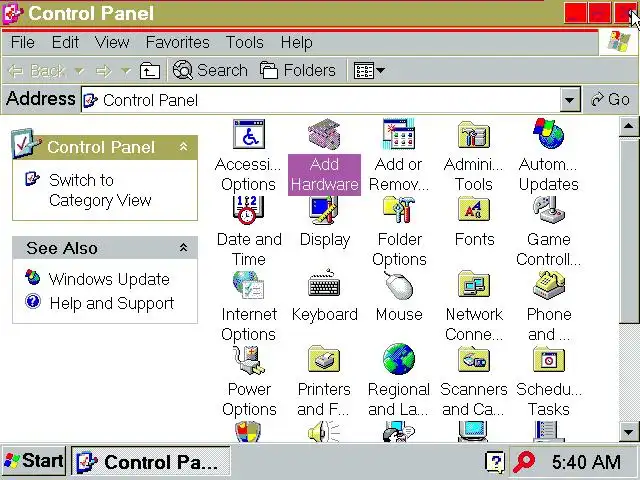Open Power Options applet
Screen dimensions: 640x480
[x=249, y=382]
